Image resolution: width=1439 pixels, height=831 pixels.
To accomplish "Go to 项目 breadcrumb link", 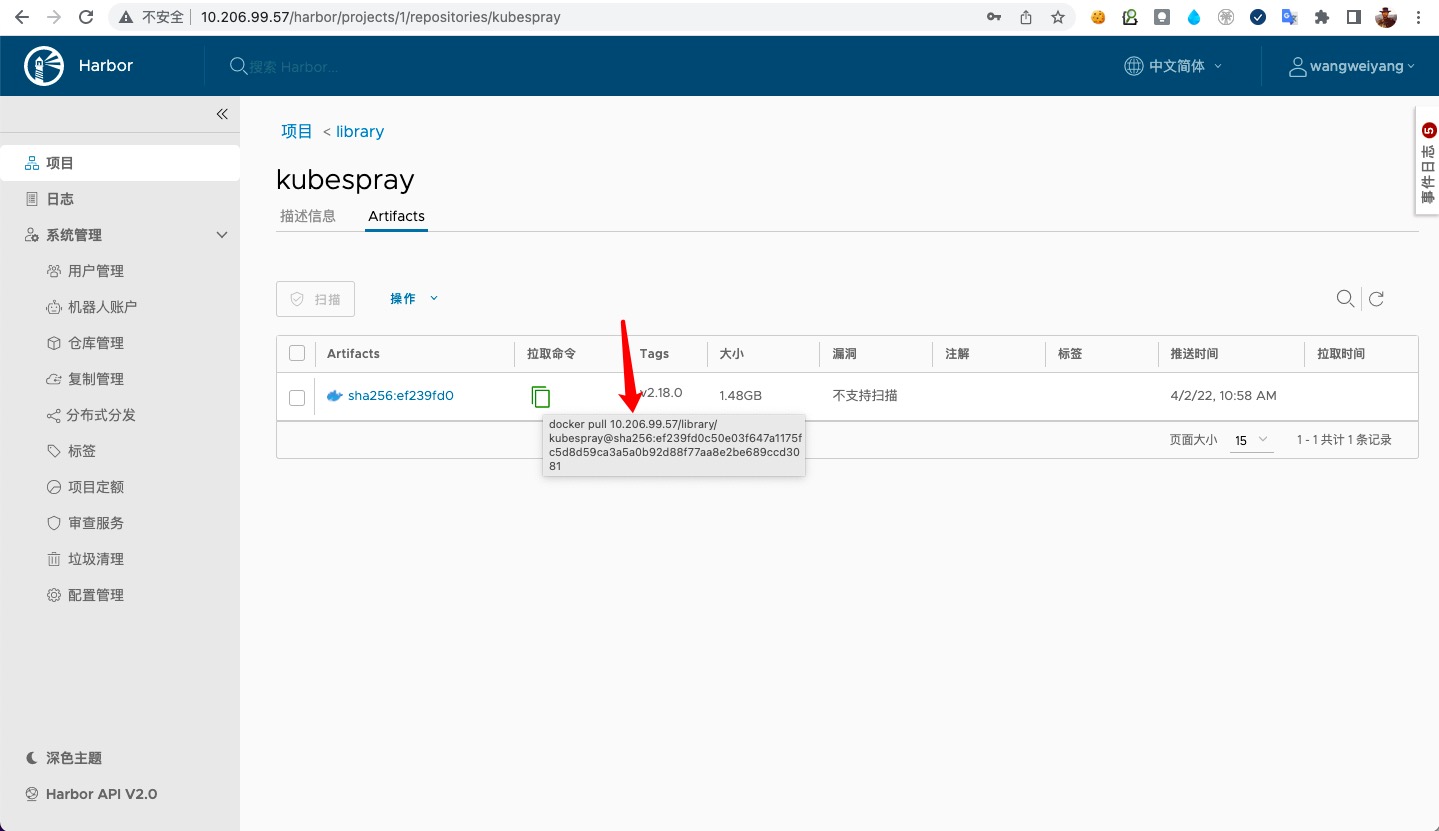I will [x=297, y=131].
